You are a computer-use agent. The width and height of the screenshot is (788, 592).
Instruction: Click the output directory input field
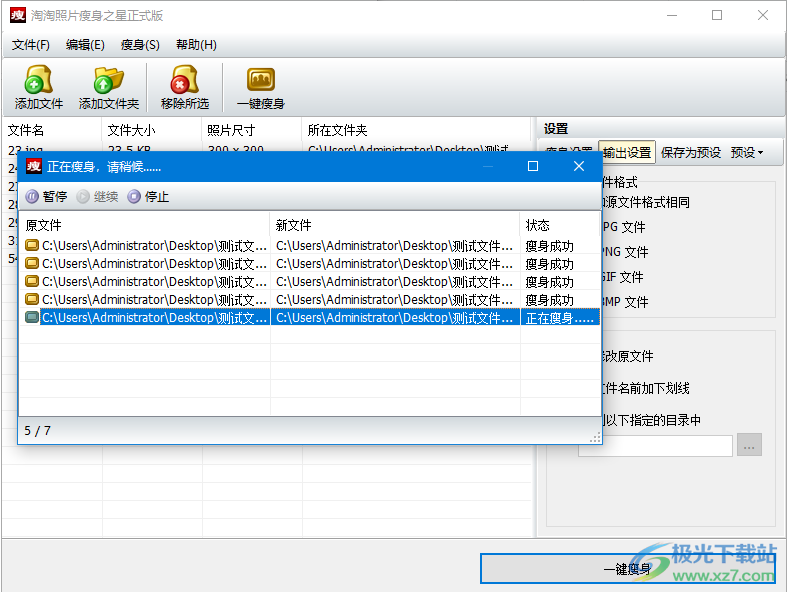pyautogui.click(x=655, y=446)
